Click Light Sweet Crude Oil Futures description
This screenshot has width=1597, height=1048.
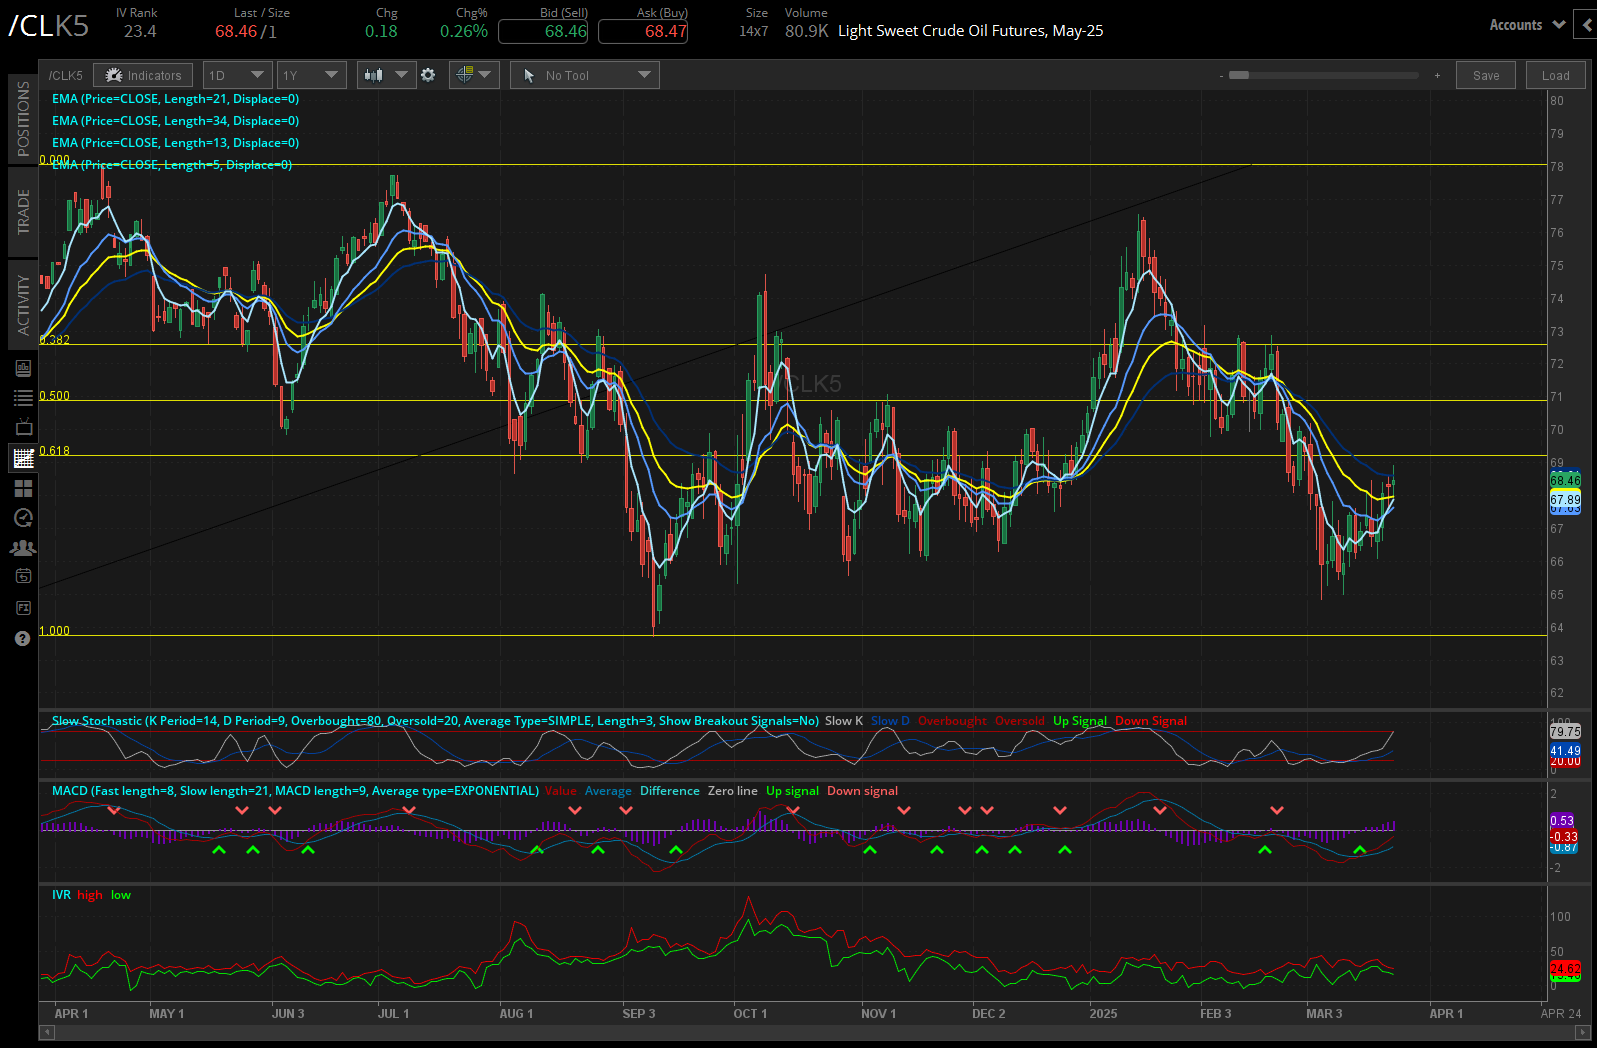point(970,31)
